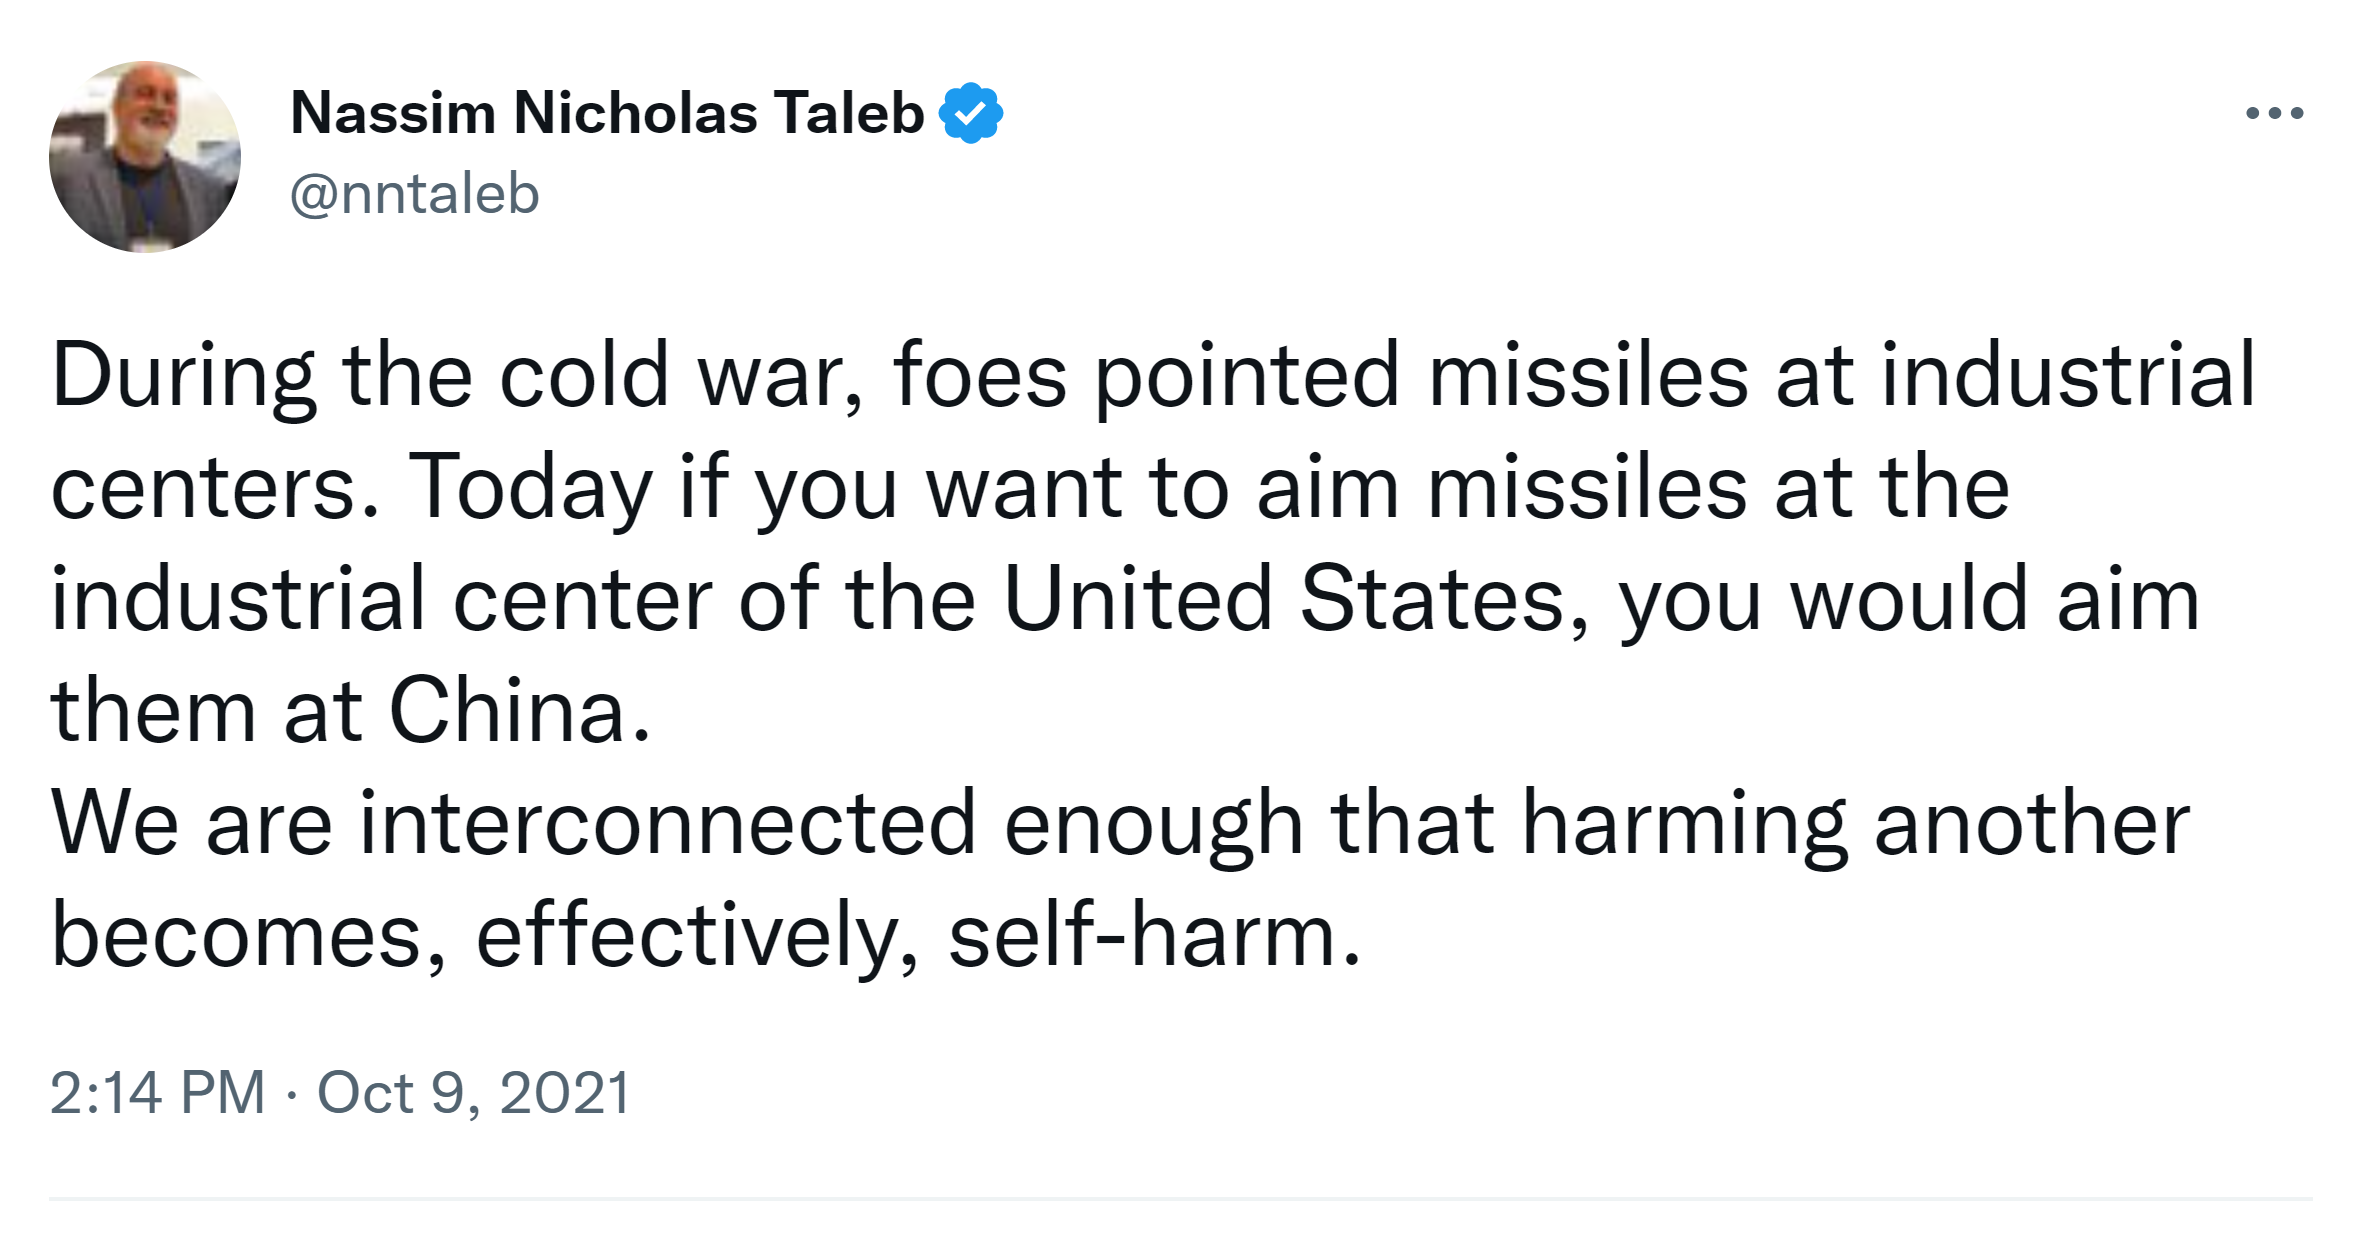Click the phrase "harming another"
This screenshot has height=1236, width=2360.
point(1856,823)
